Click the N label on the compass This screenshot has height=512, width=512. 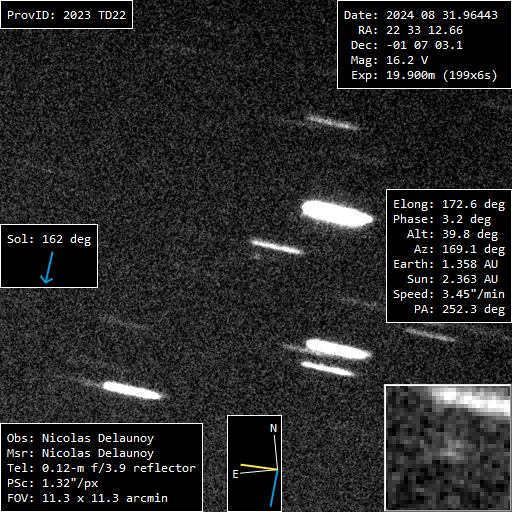click(x=273, y=428)
